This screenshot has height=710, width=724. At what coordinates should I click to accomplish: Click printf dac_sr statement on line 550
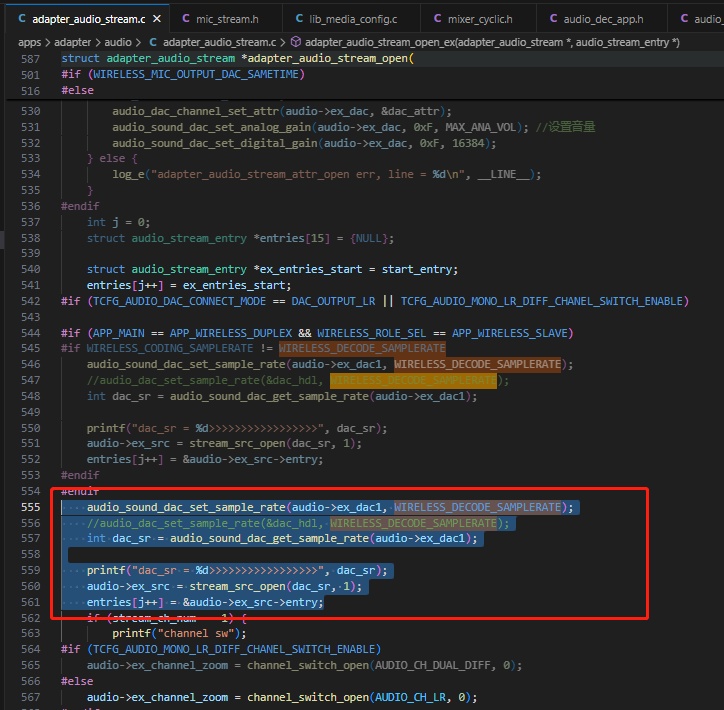[x=237, y=428]
